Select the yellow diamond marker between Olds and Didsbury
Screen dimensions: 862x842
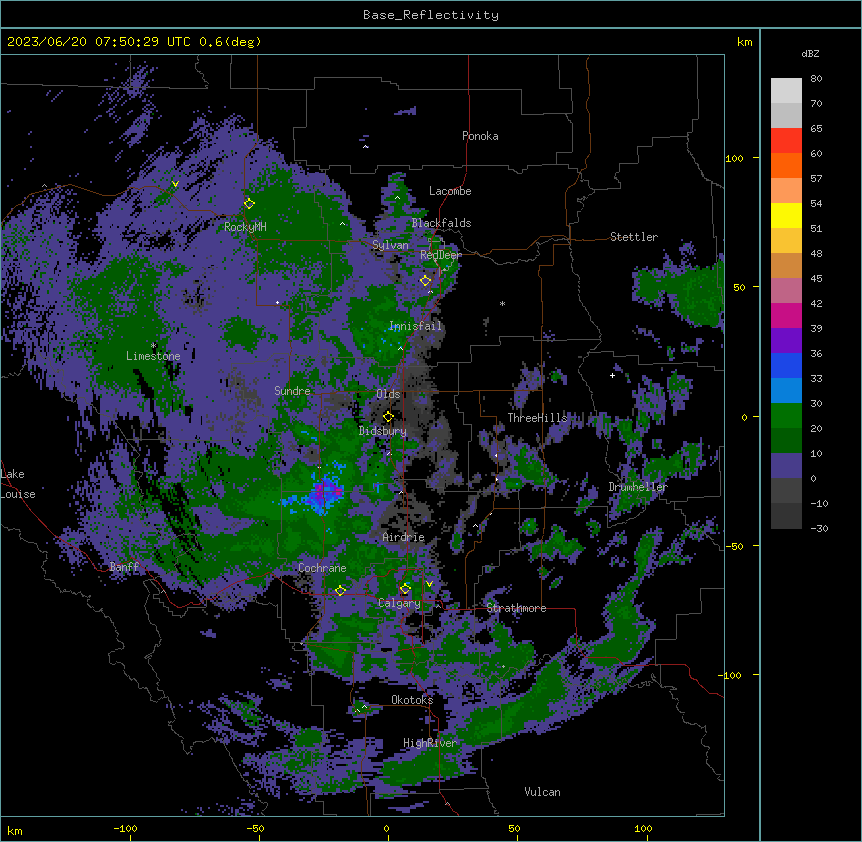tap(388, 417)
